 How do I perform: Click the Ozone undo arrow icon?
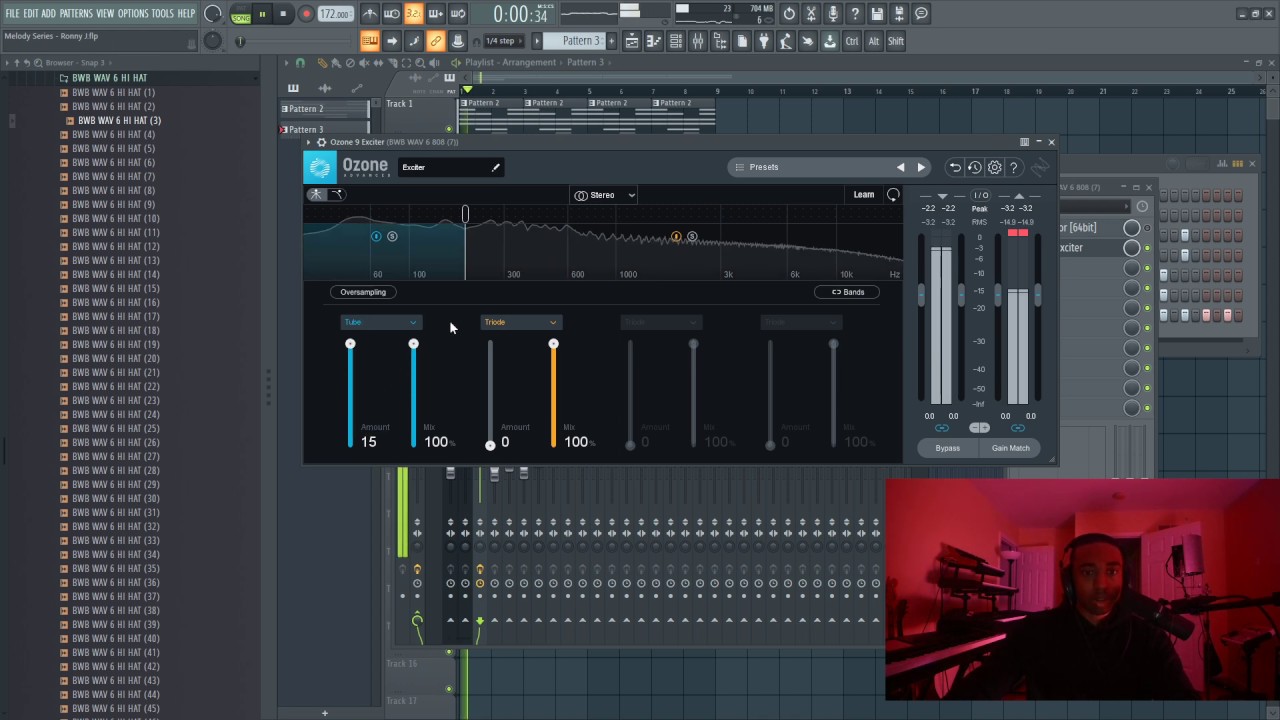955,168
